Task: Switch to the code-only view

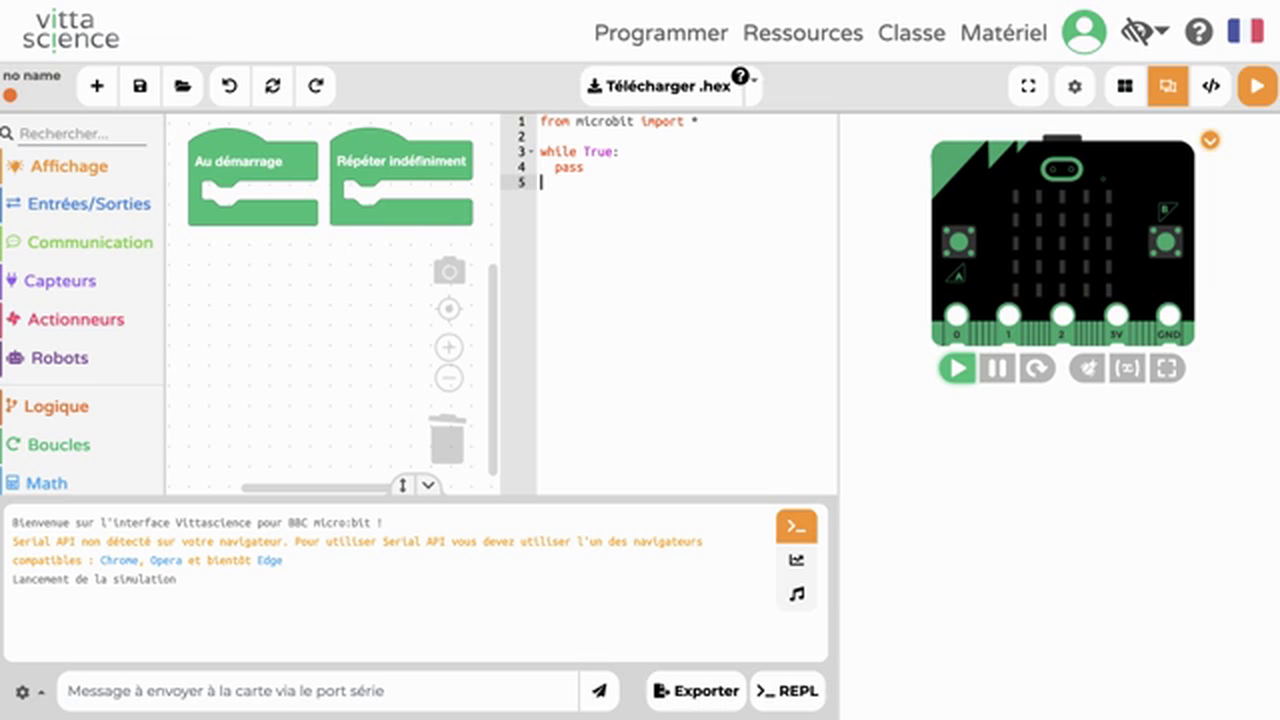Action: click(x=1210, y=86)
